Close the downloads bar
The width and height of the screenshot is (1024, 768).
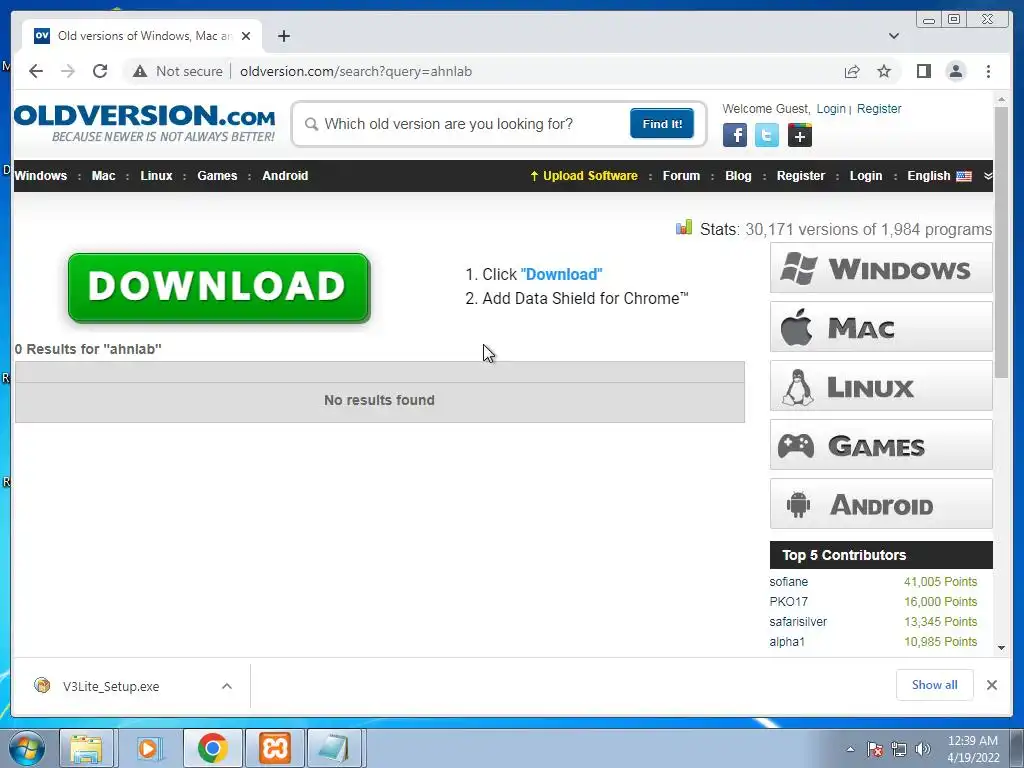(x=991, y=684)
